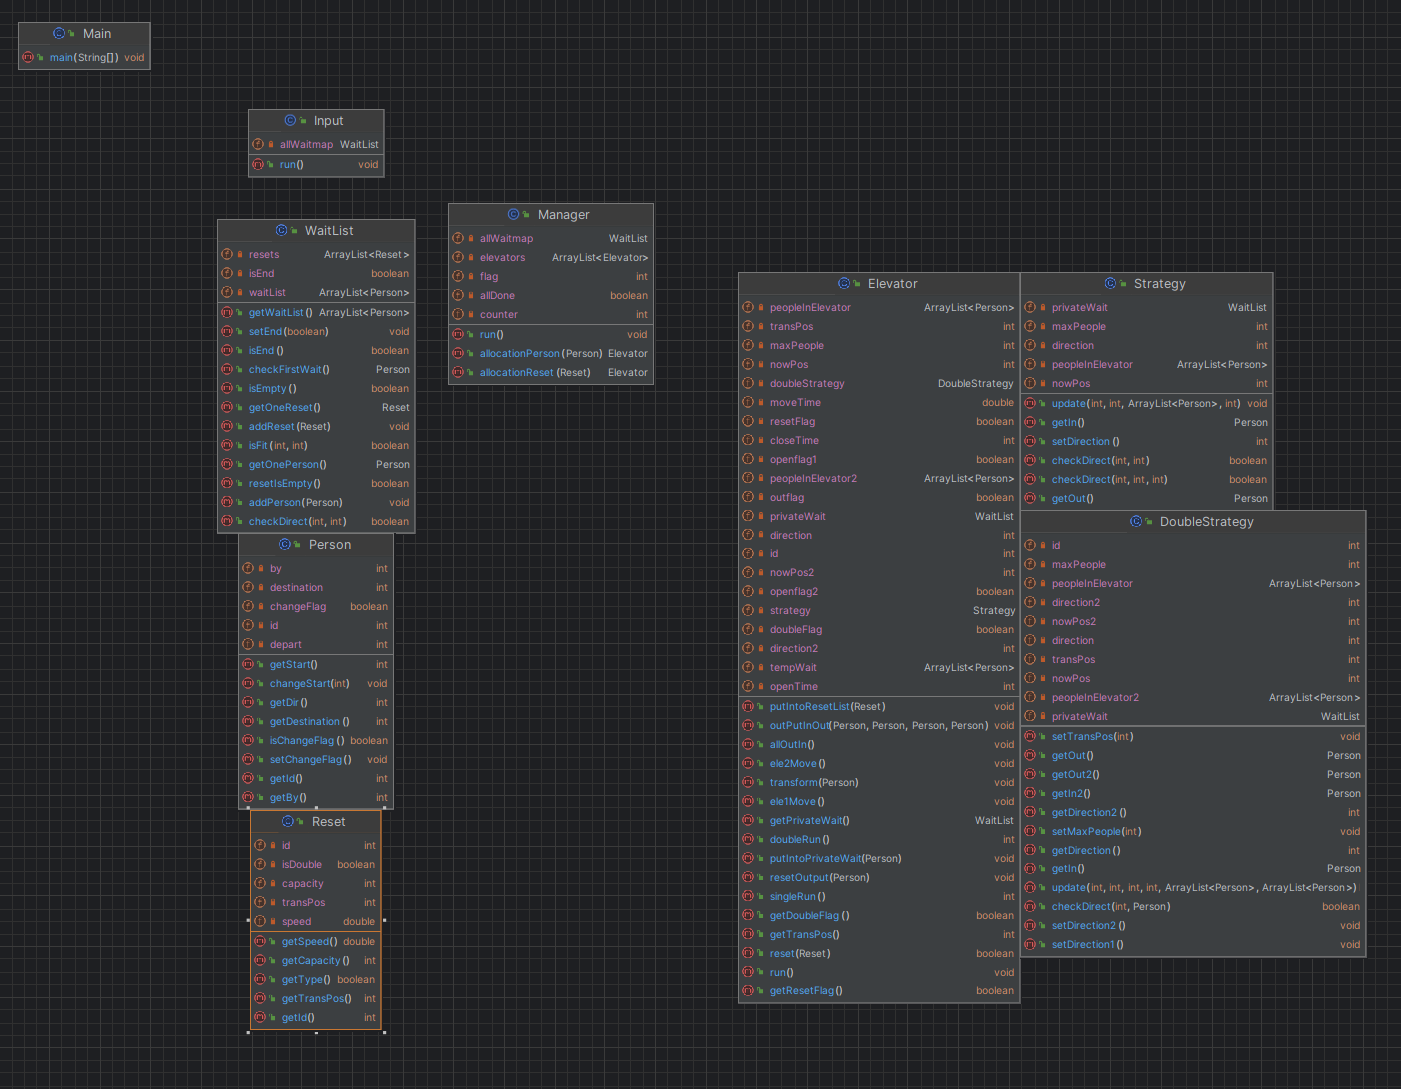Viewport: 1401px width, 1089px height.
Task: Click the class icon on the selected Reset node
Action: point(288,822)
